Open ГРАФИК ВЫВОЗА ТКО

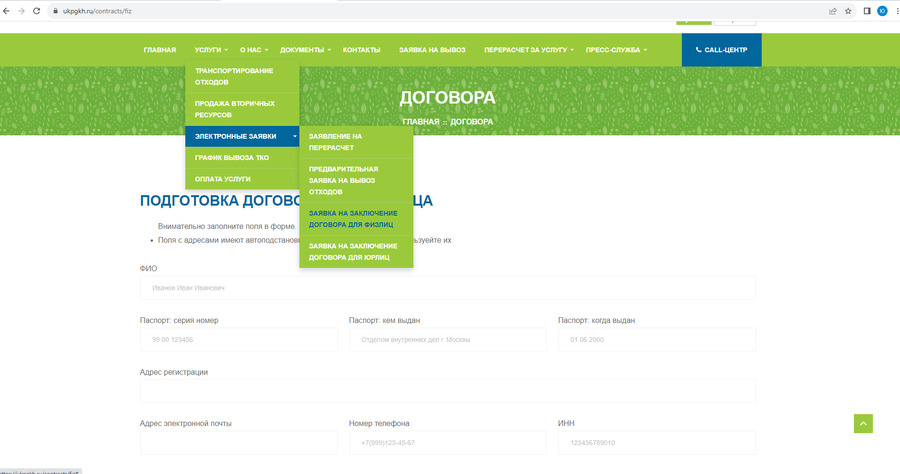pos(242,158)
